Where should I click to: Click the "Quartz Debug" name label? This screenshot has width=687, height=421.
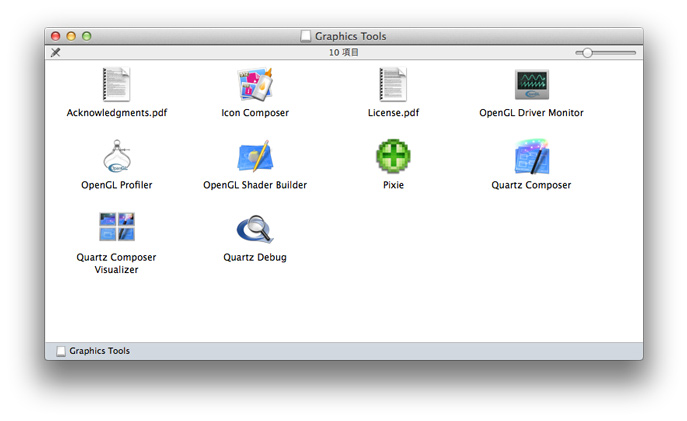pyautogui.click(x=255, y=257)
